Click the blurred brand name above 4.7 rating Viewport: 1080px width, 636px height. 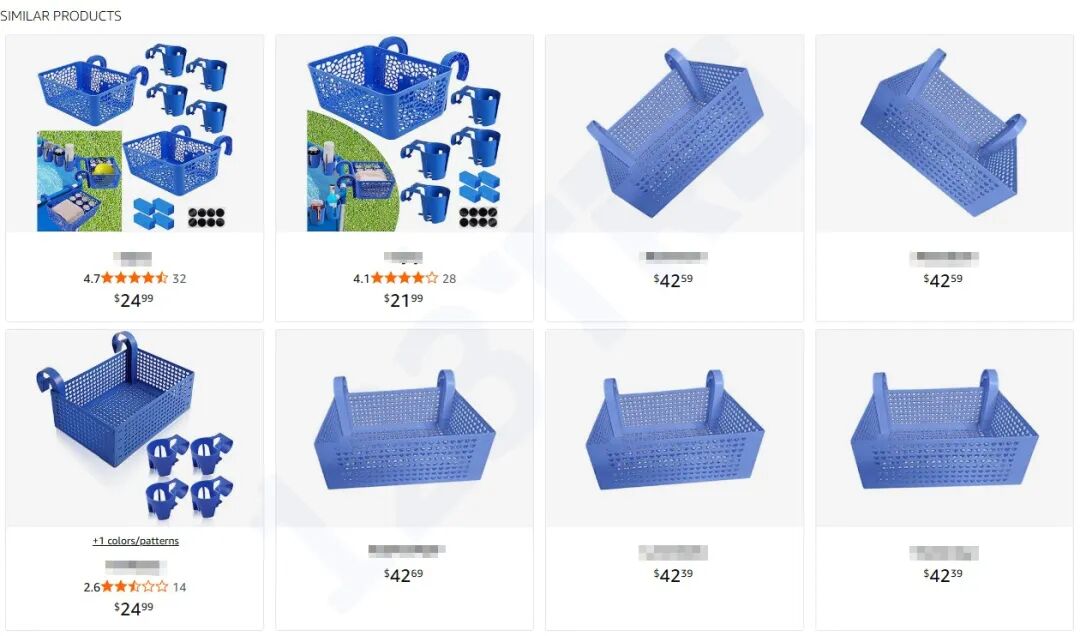coord(132,258)
